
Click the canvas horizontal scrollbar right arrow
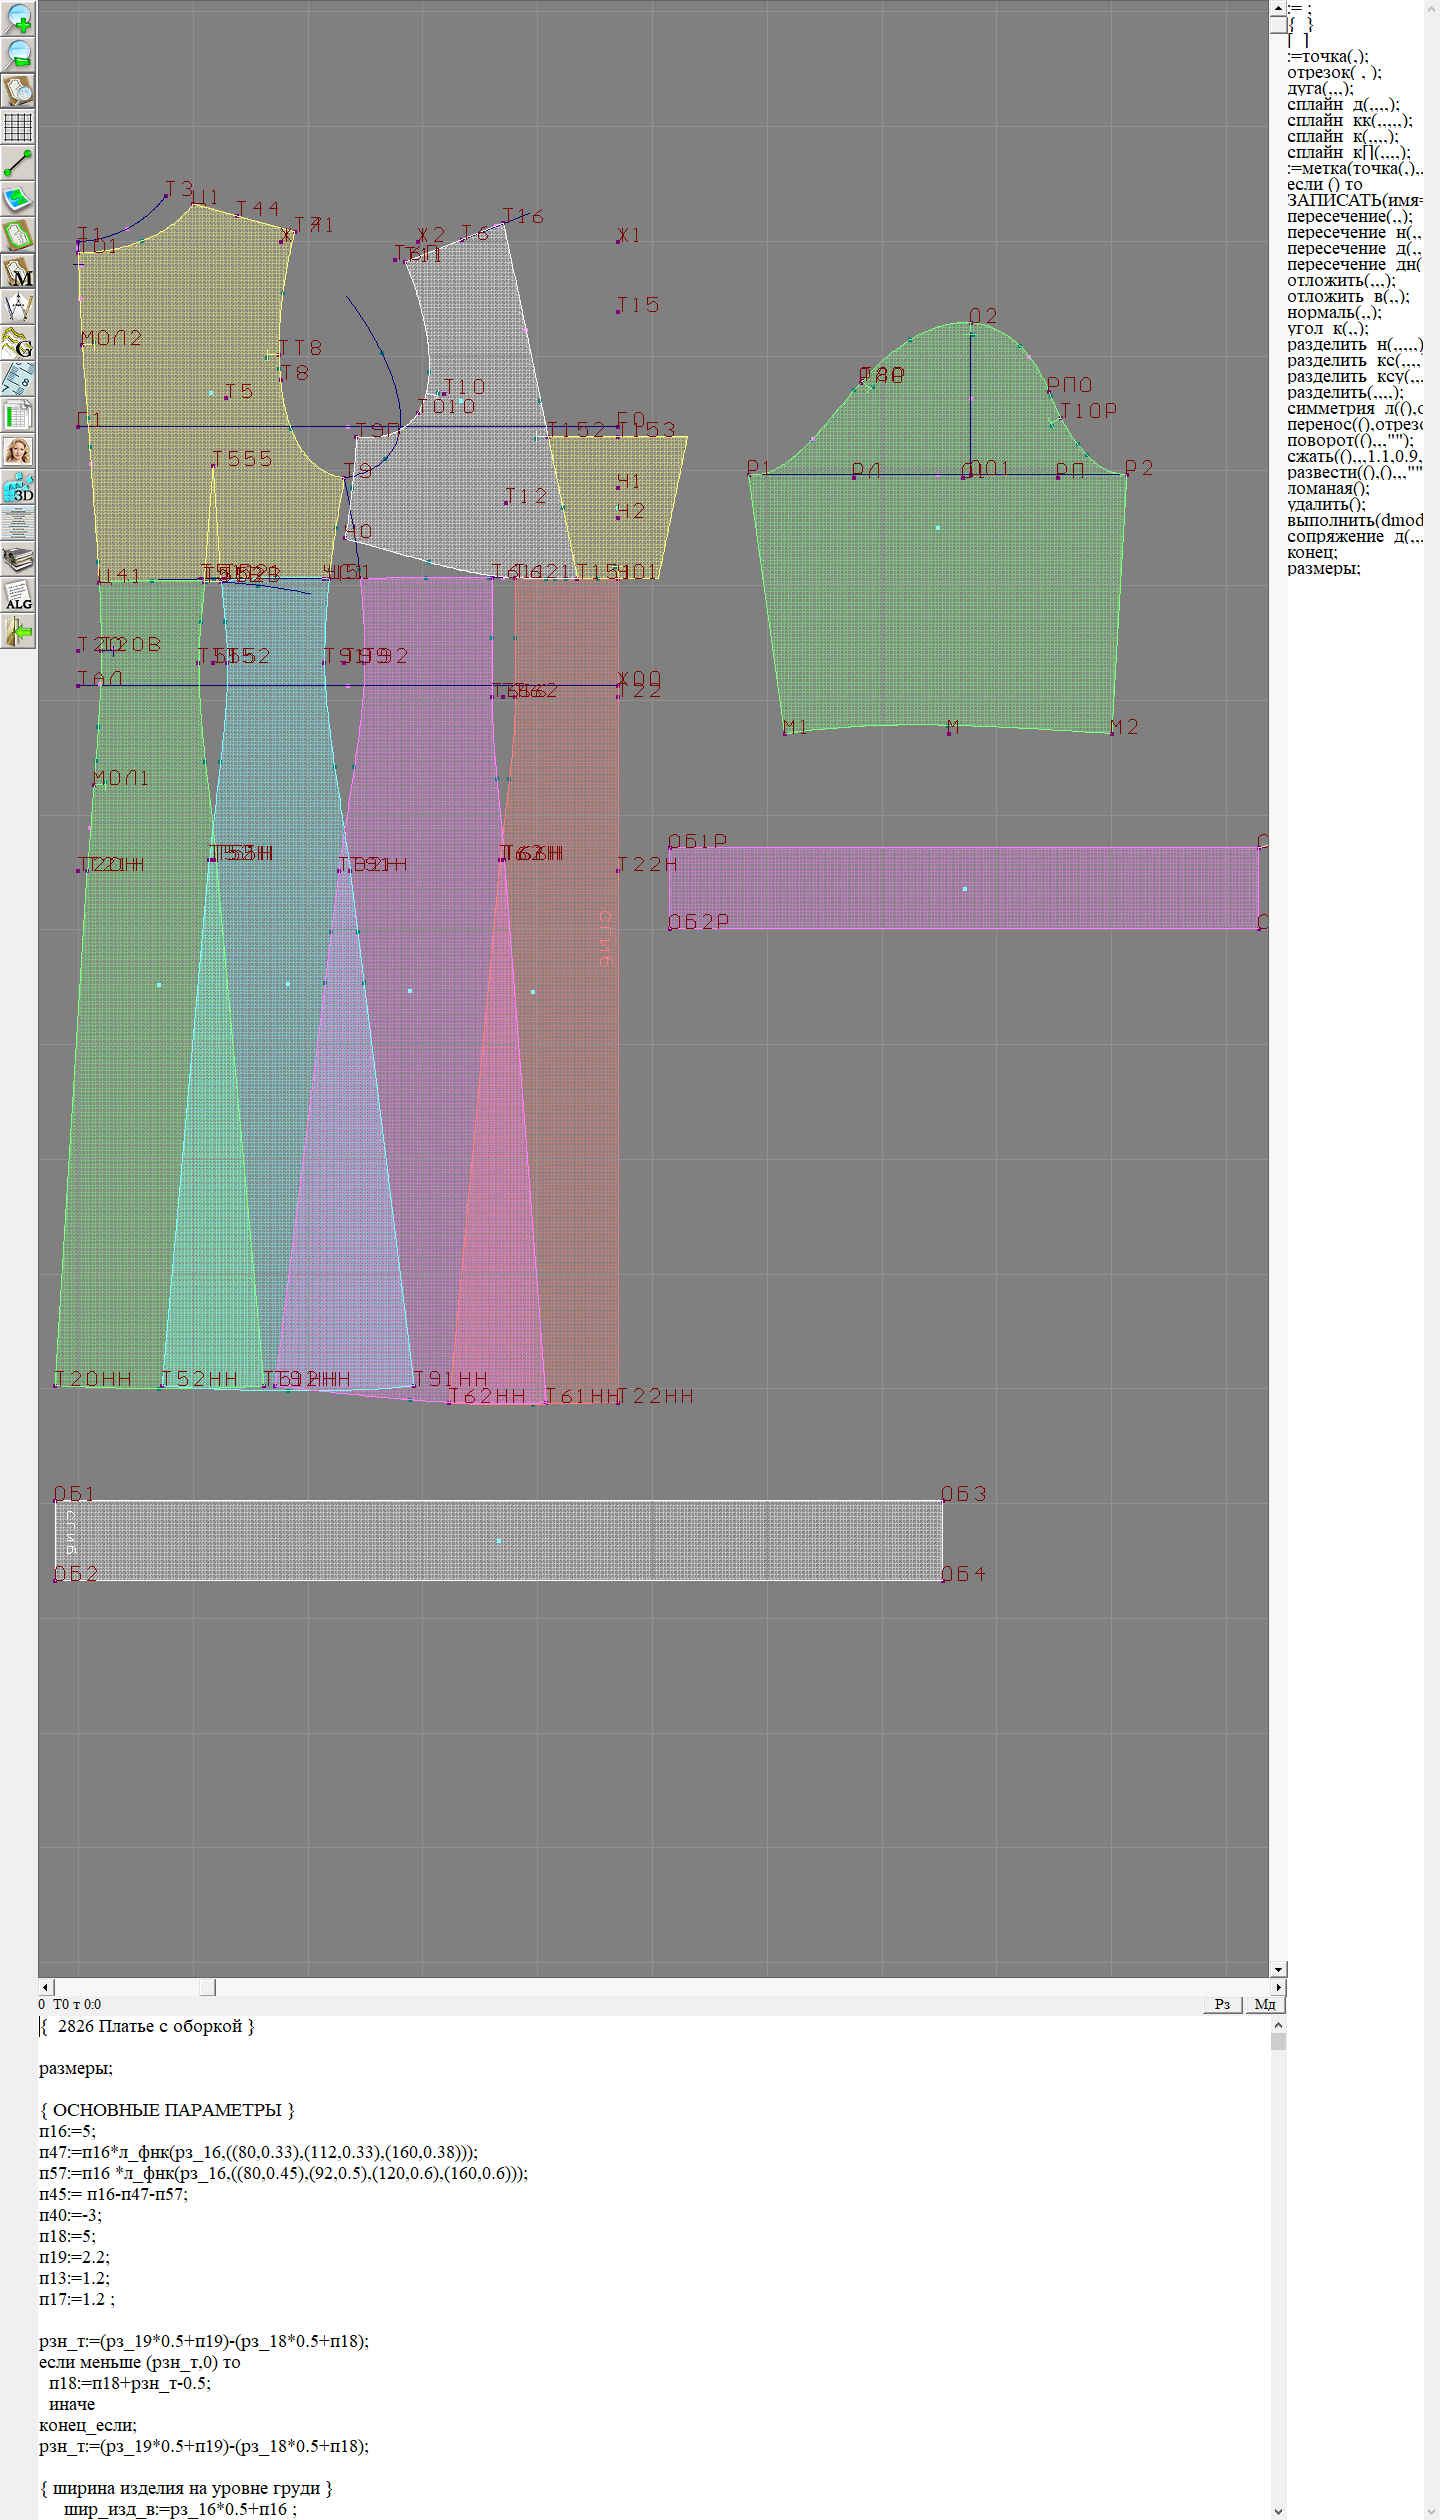pos(1278,1987)
